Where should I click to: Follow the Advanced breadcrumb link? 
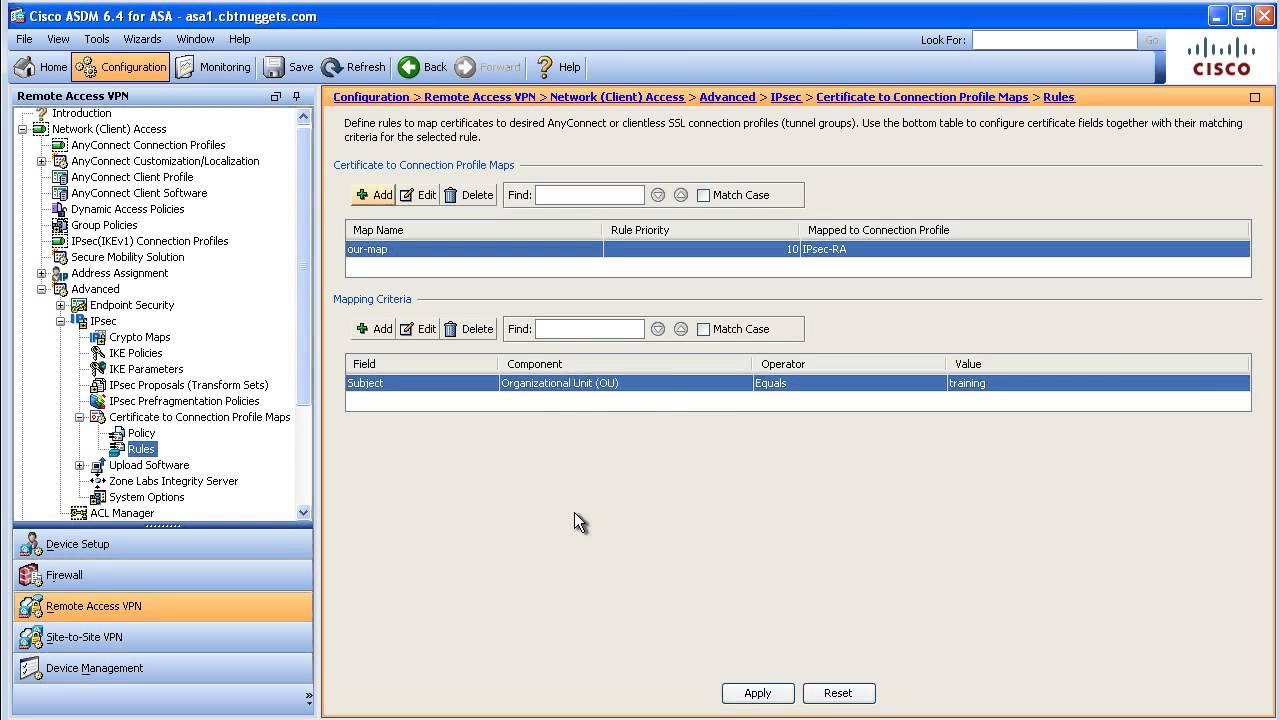pos(727,97)
